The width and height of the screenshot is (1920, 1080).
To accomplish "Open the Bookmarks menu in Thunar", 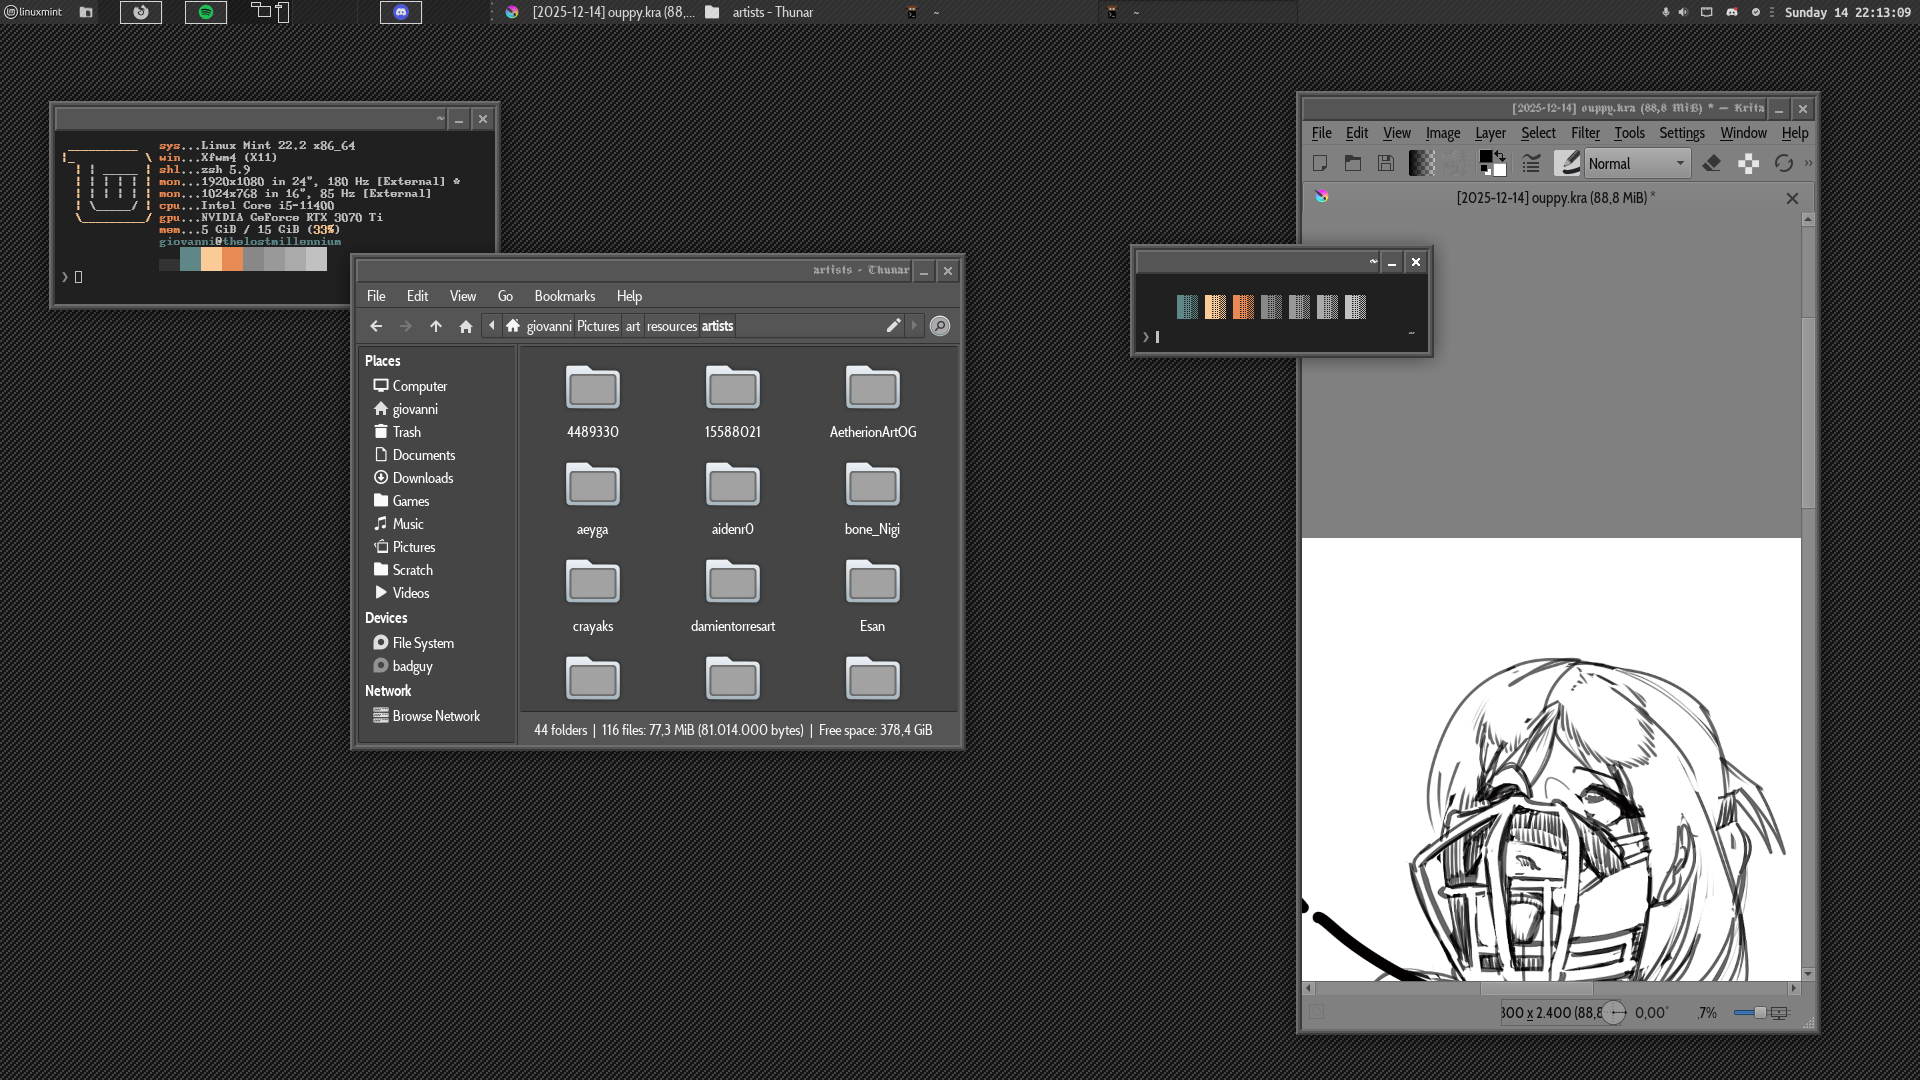I will coord(564,296).
